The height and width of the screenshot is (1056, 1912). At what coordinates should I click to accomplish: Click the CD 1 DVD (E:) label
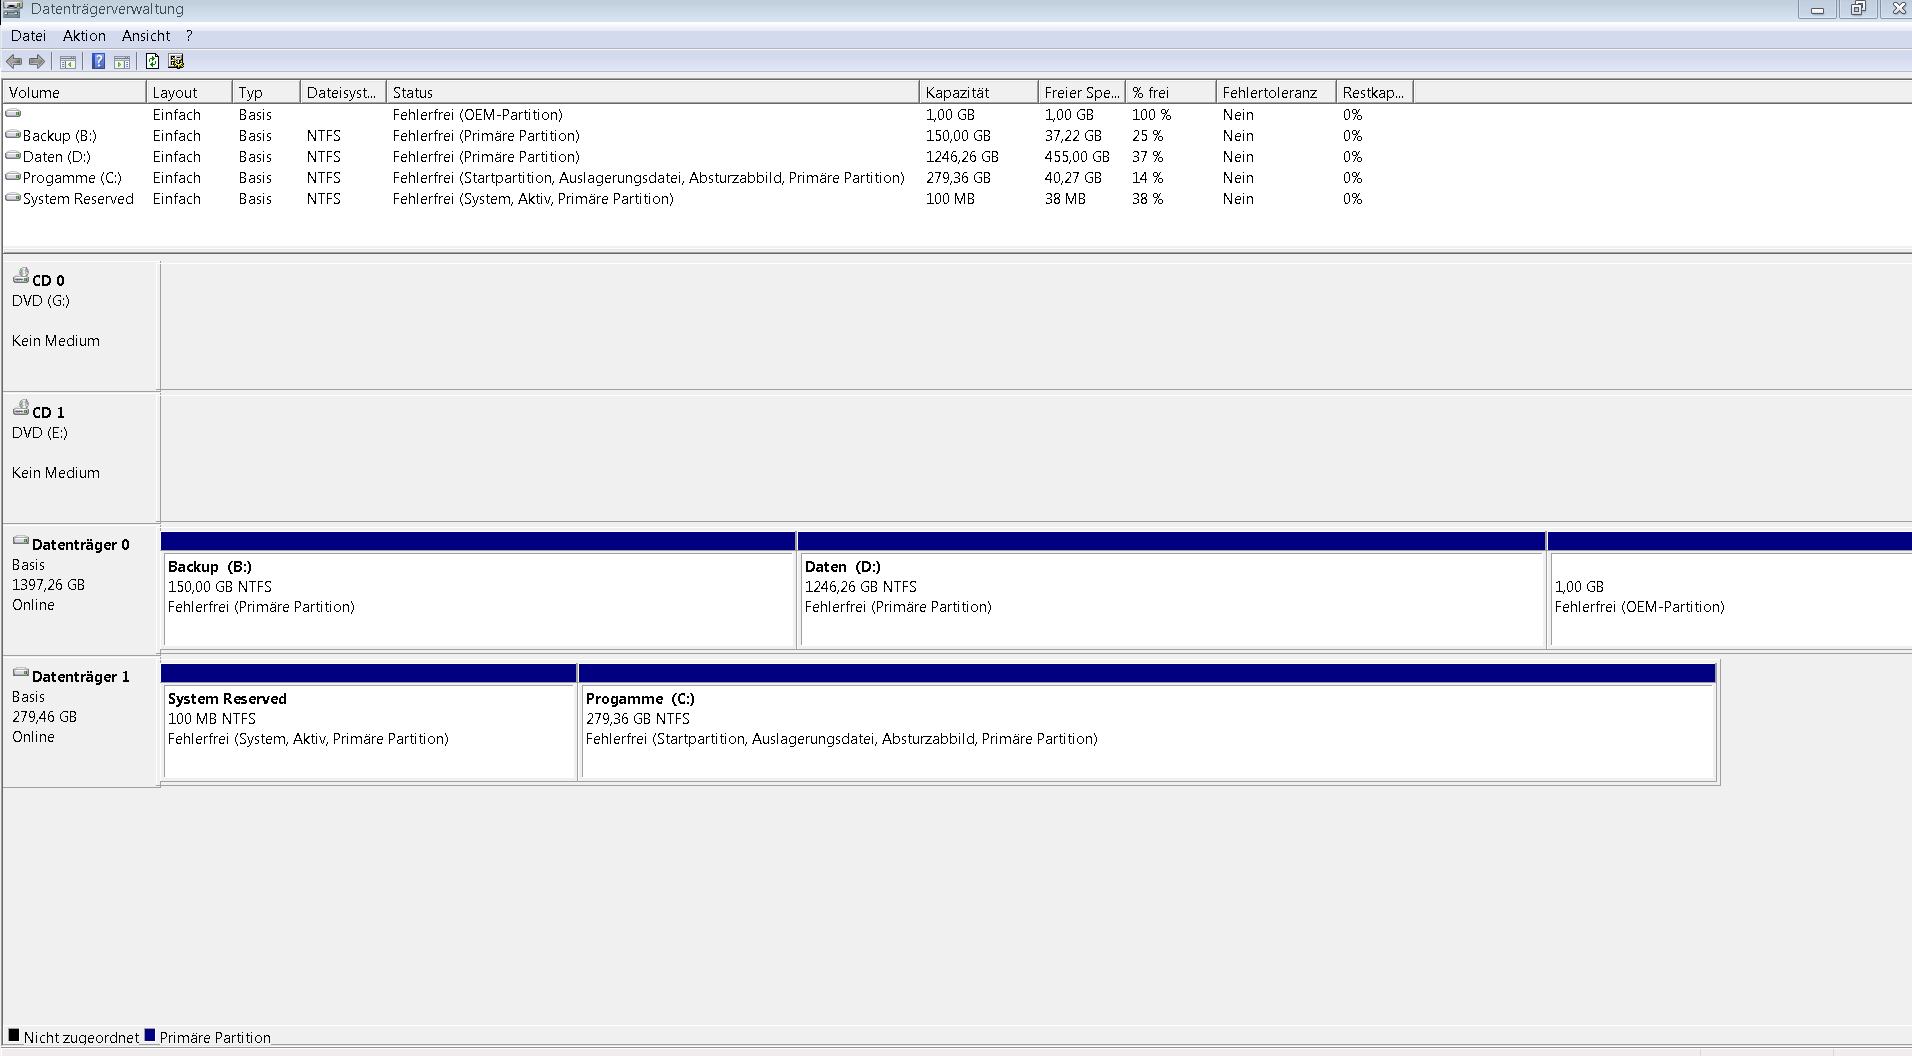point(40,433)
